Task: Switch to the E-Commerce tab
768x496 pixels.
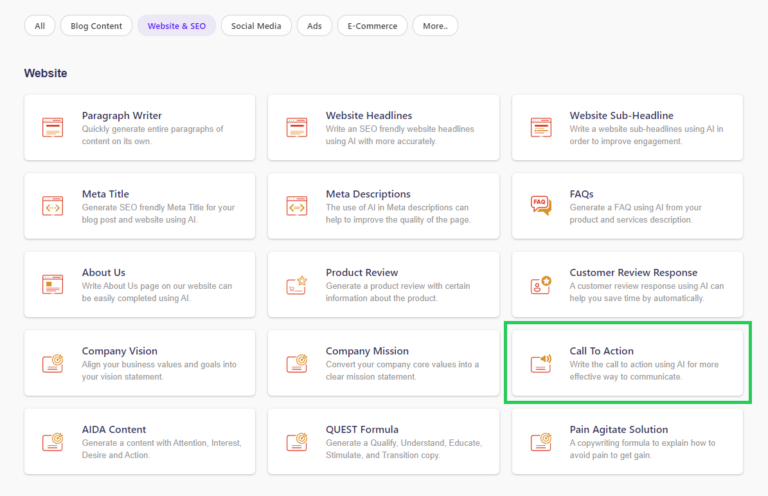Action: 372,26
